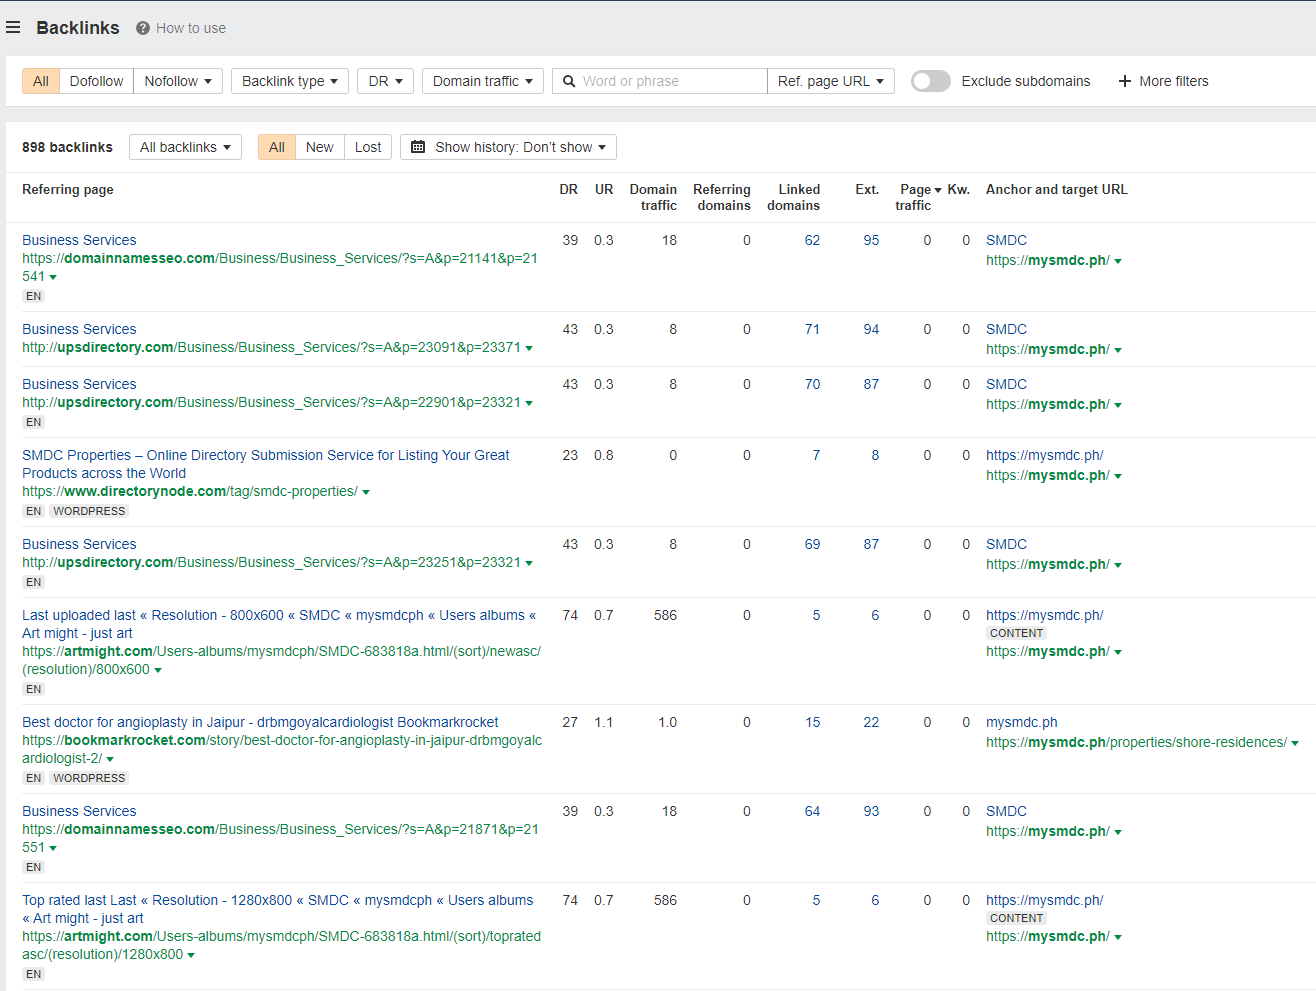
Task: Switch to the Lost backlinks tab
Action: pyautogui.click(x=368, y=147)
